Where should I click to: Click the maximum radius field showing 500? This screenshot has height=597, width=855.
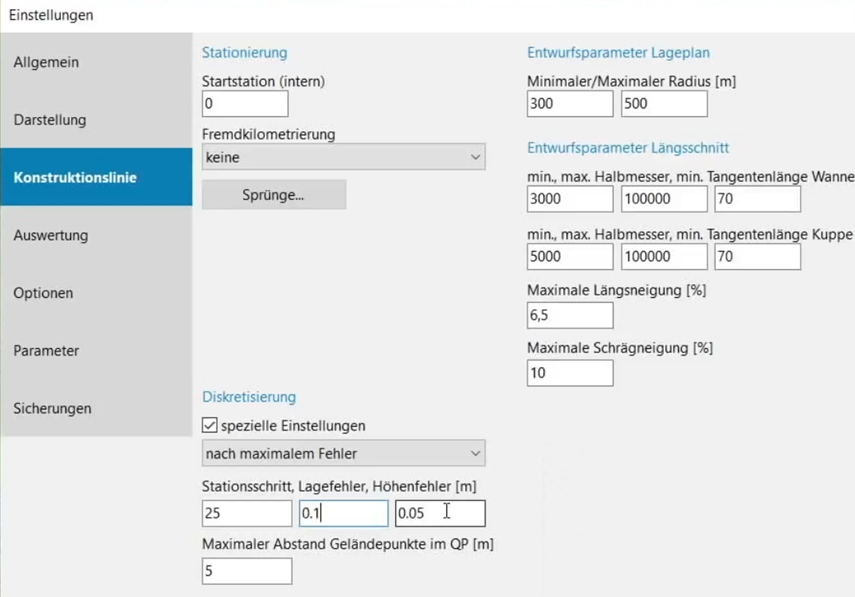[664, 104]
